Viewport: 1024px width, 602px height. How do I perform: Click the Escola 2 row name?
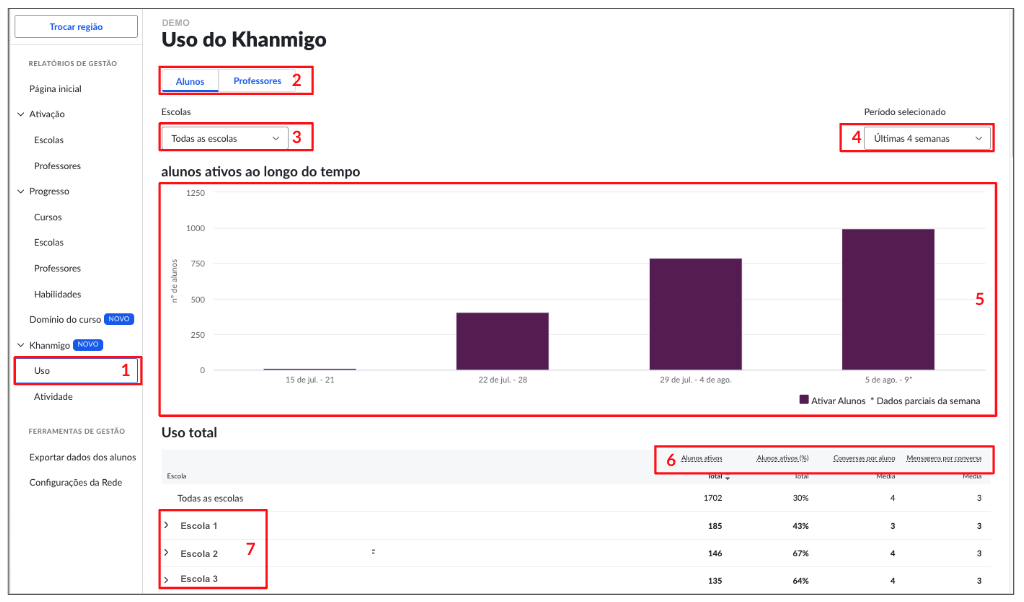pyautogui.click(x=199, y=554)
